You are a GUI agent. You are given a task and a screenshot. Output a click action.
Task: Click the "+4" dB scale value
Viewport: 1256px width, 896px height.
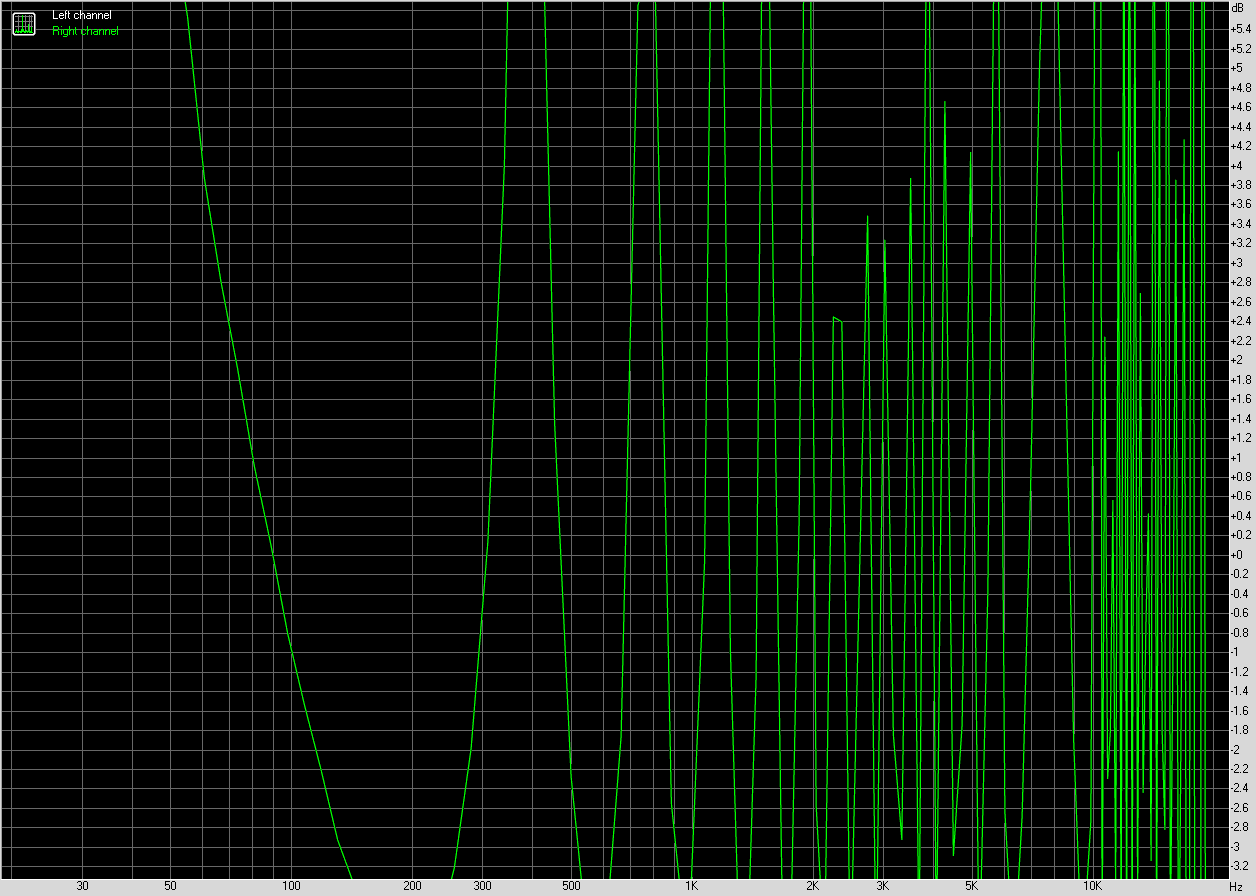1236,165
